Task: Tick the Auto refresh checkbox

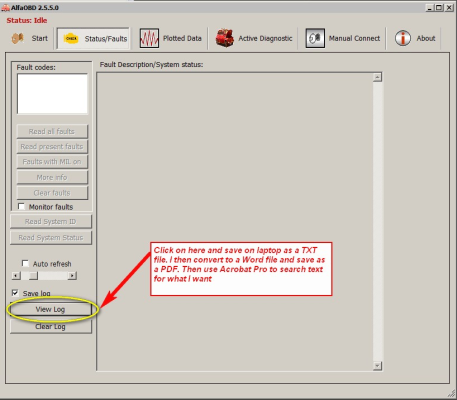Action: coord(25,264)
